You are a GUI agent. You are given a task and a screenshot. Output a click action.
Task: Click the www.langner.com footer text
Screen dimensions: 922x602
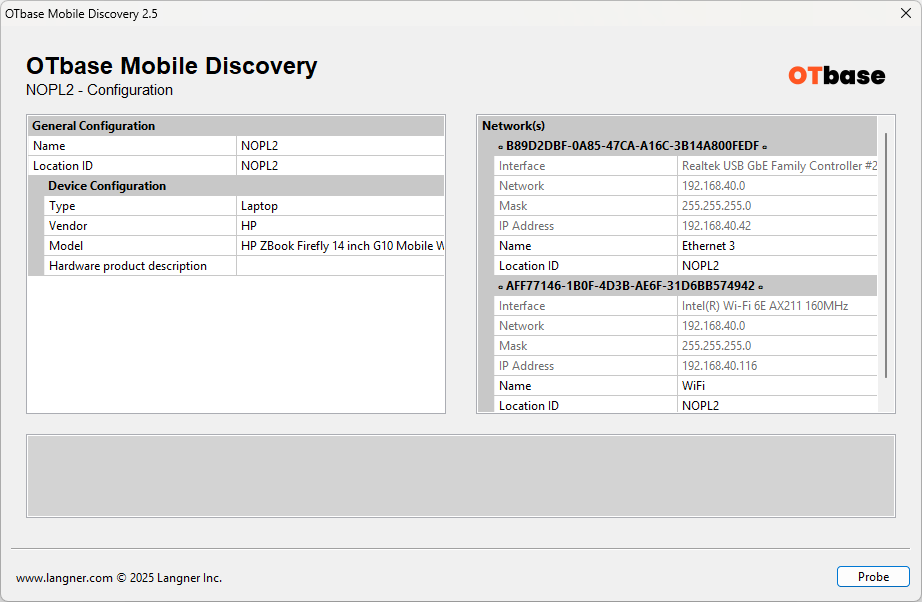click(x=64, y=578)
